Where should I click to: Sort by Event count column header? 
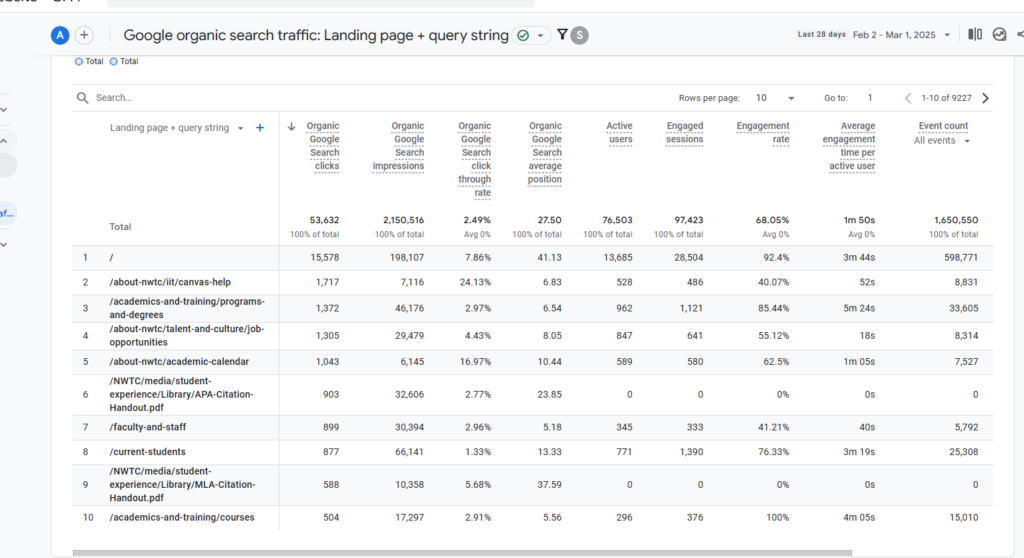pyautogui.click(x=943, y=126)
